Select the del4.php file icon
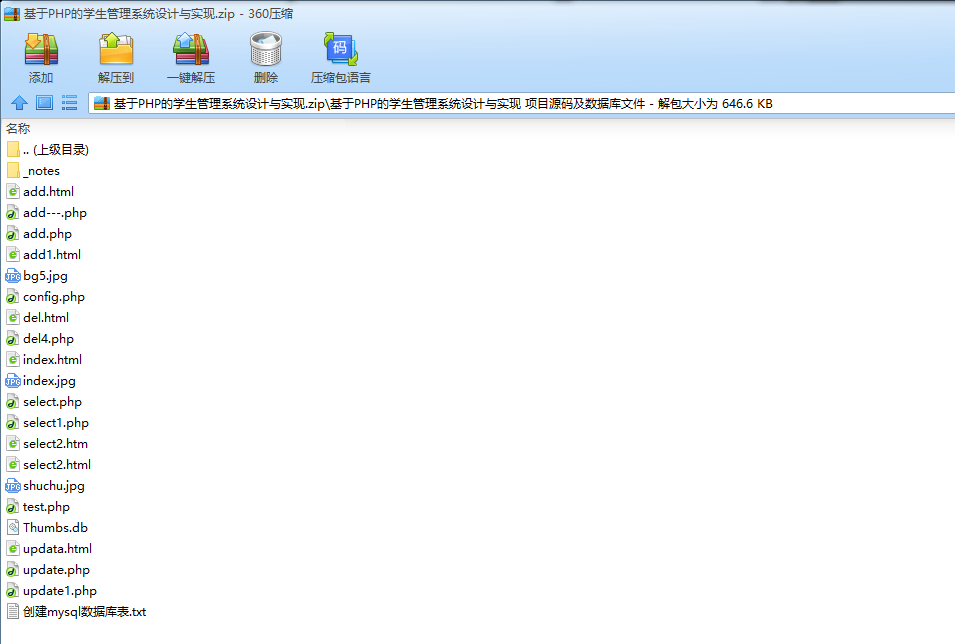The width and height of the screenshot is (955, 644). pos(13,339)
